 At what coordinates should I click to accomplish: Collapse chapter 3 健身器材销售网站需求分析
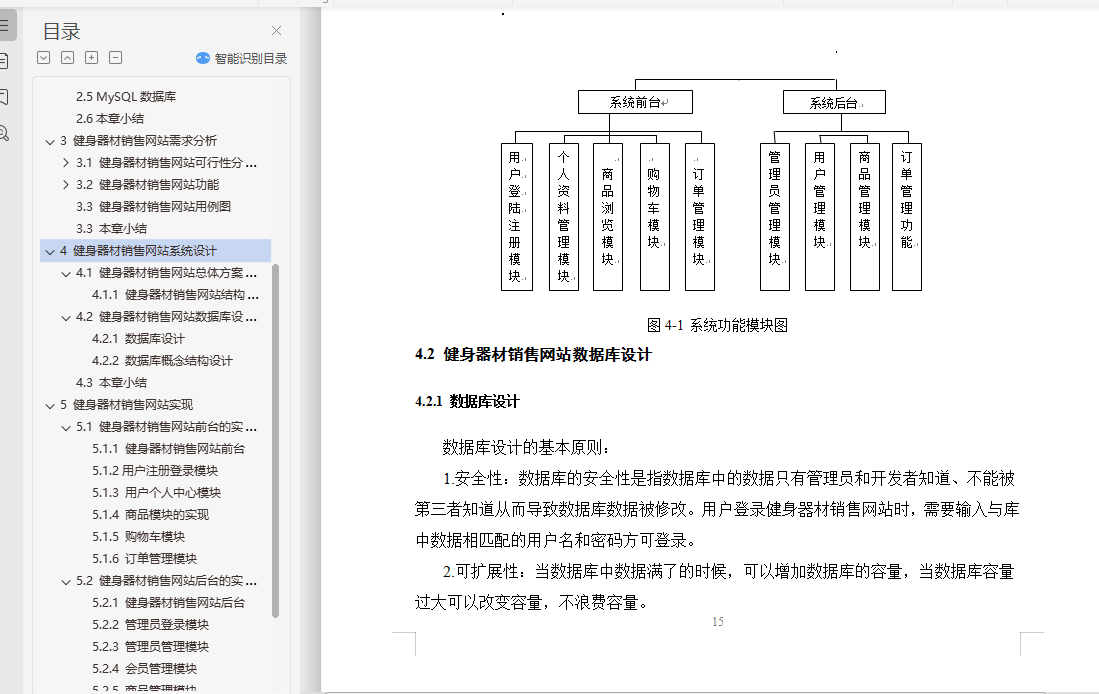(50, 142)
